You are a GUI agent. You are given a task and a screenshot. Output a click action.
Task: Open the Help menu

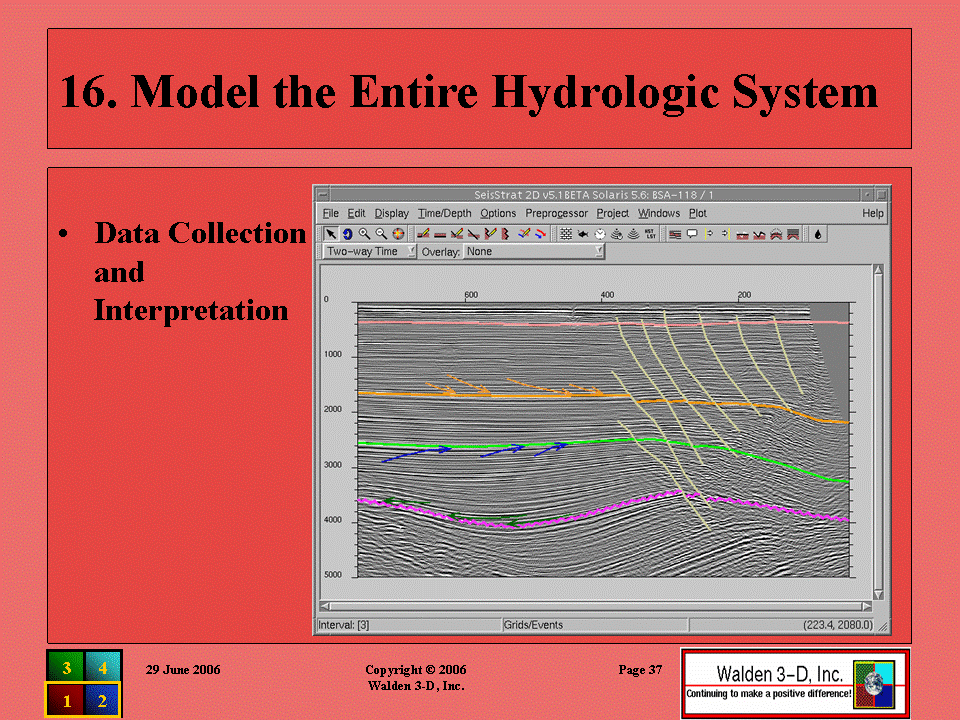click(x=872, y=213)
